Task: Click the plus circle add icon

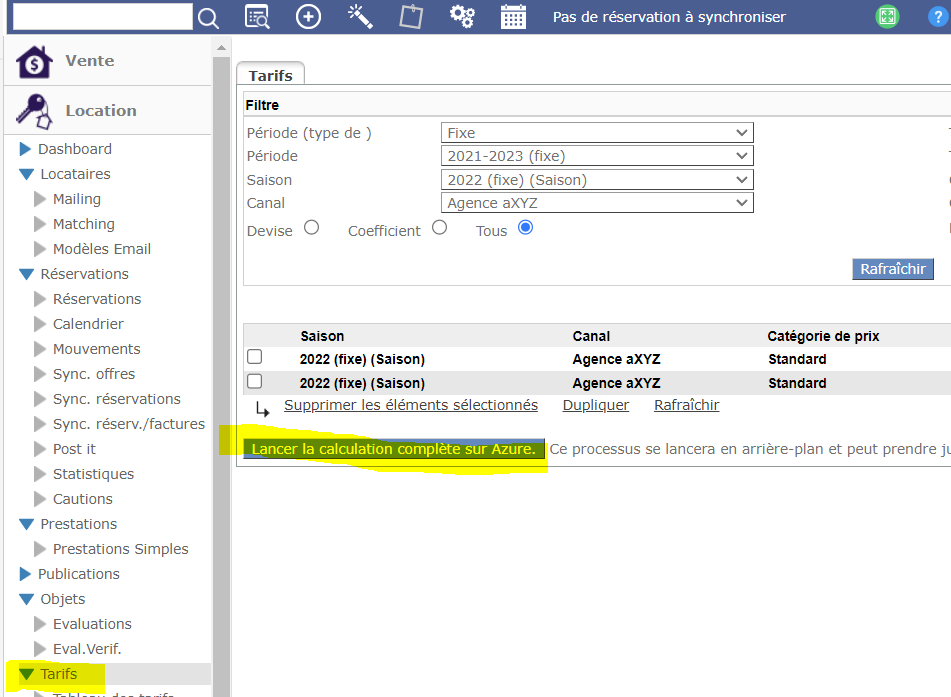Action: [308, 17]
